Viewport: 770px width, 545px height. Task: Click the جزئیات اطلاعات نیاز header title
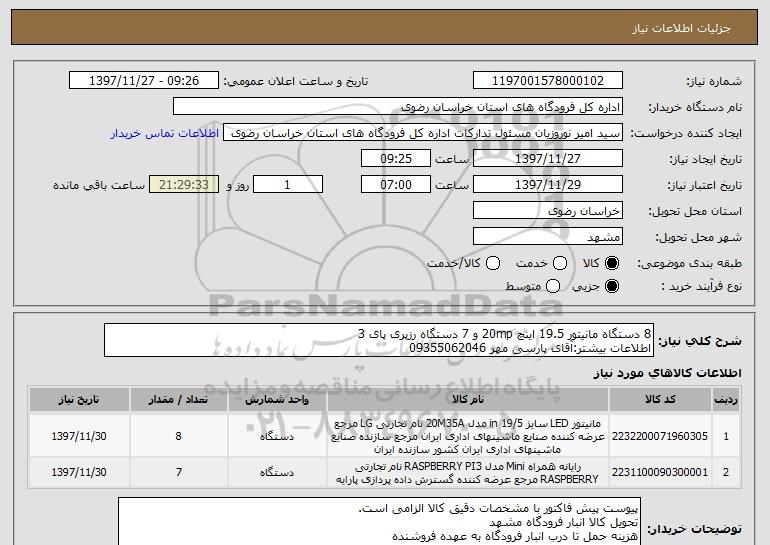click(x=681, y=28)
